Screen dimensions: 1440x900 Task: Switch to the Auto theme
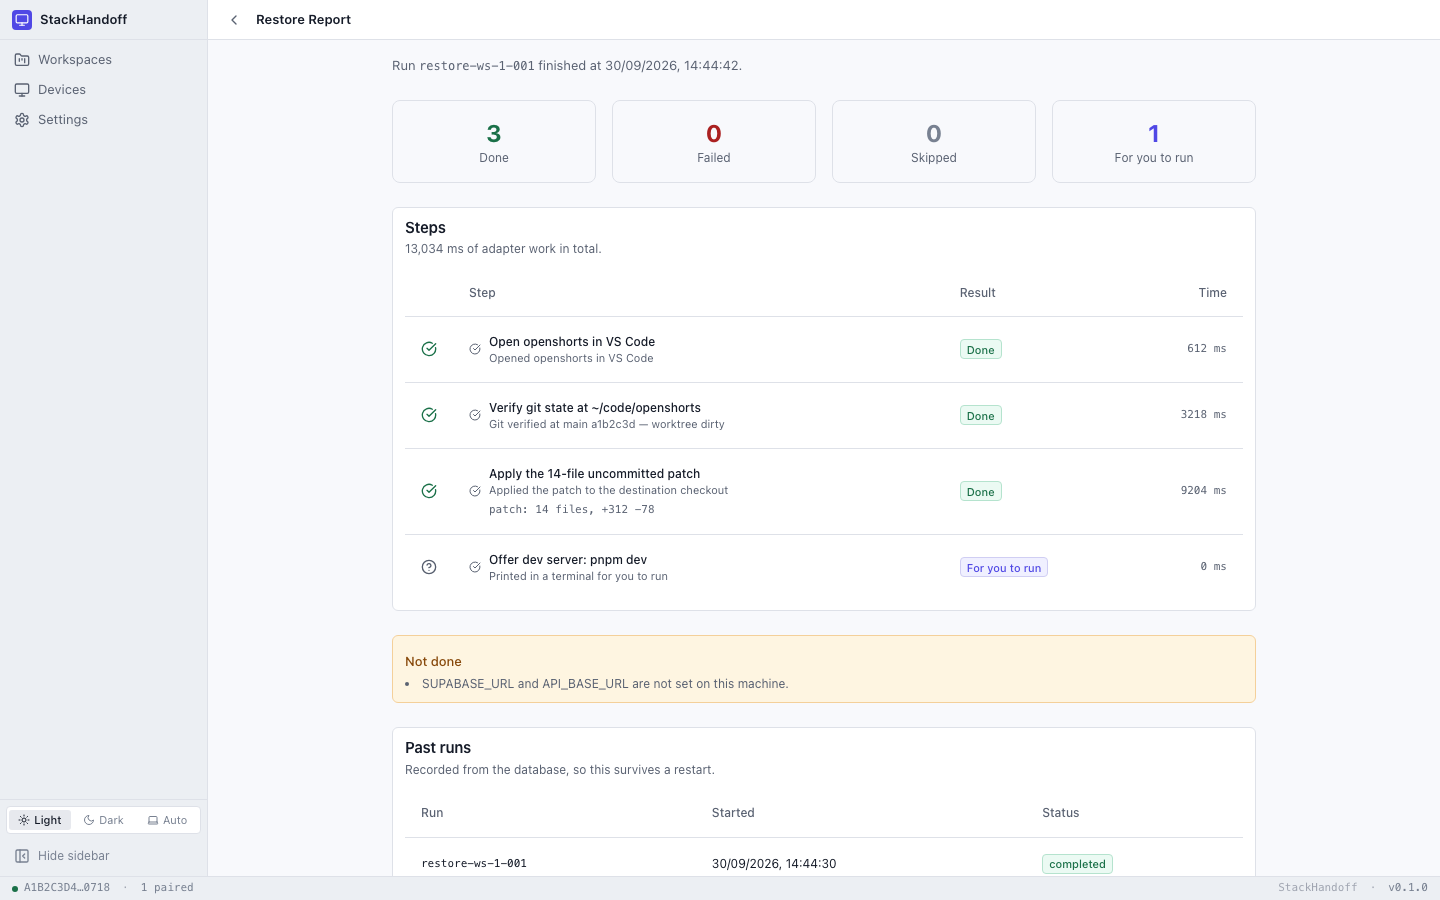[x=167, y=820]
